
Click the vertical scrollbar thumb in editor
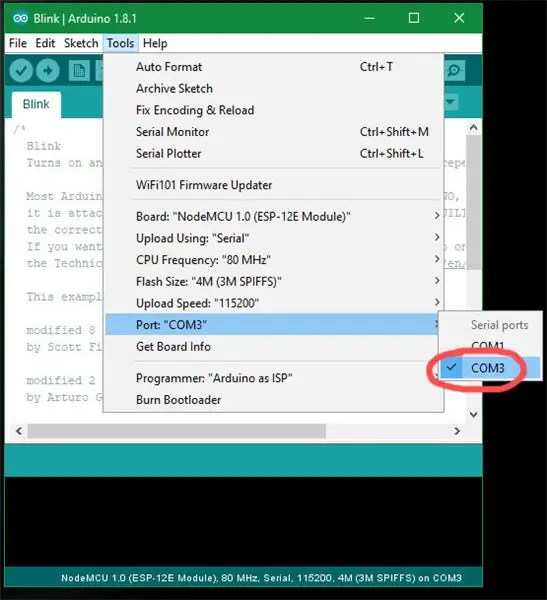click(x=474, y=202)
